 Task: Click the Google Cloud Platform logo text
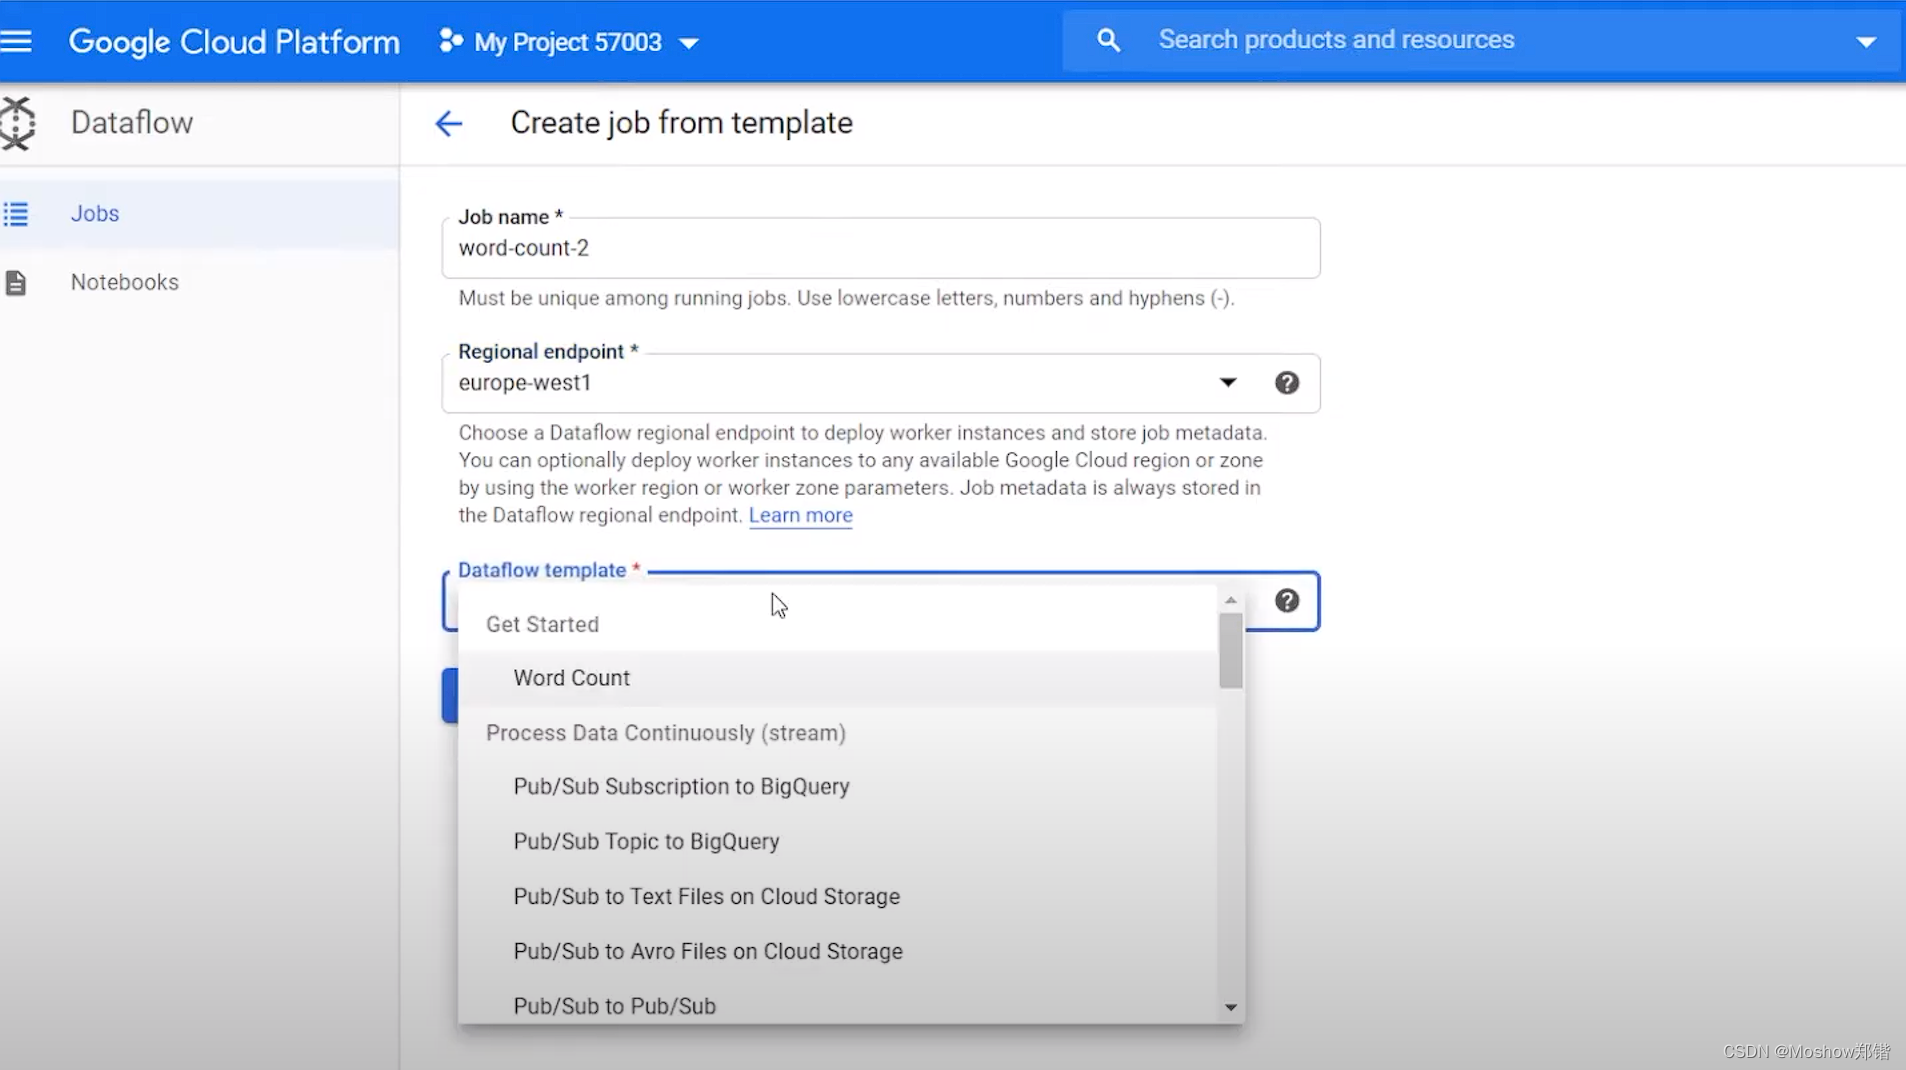pos(234,42)
